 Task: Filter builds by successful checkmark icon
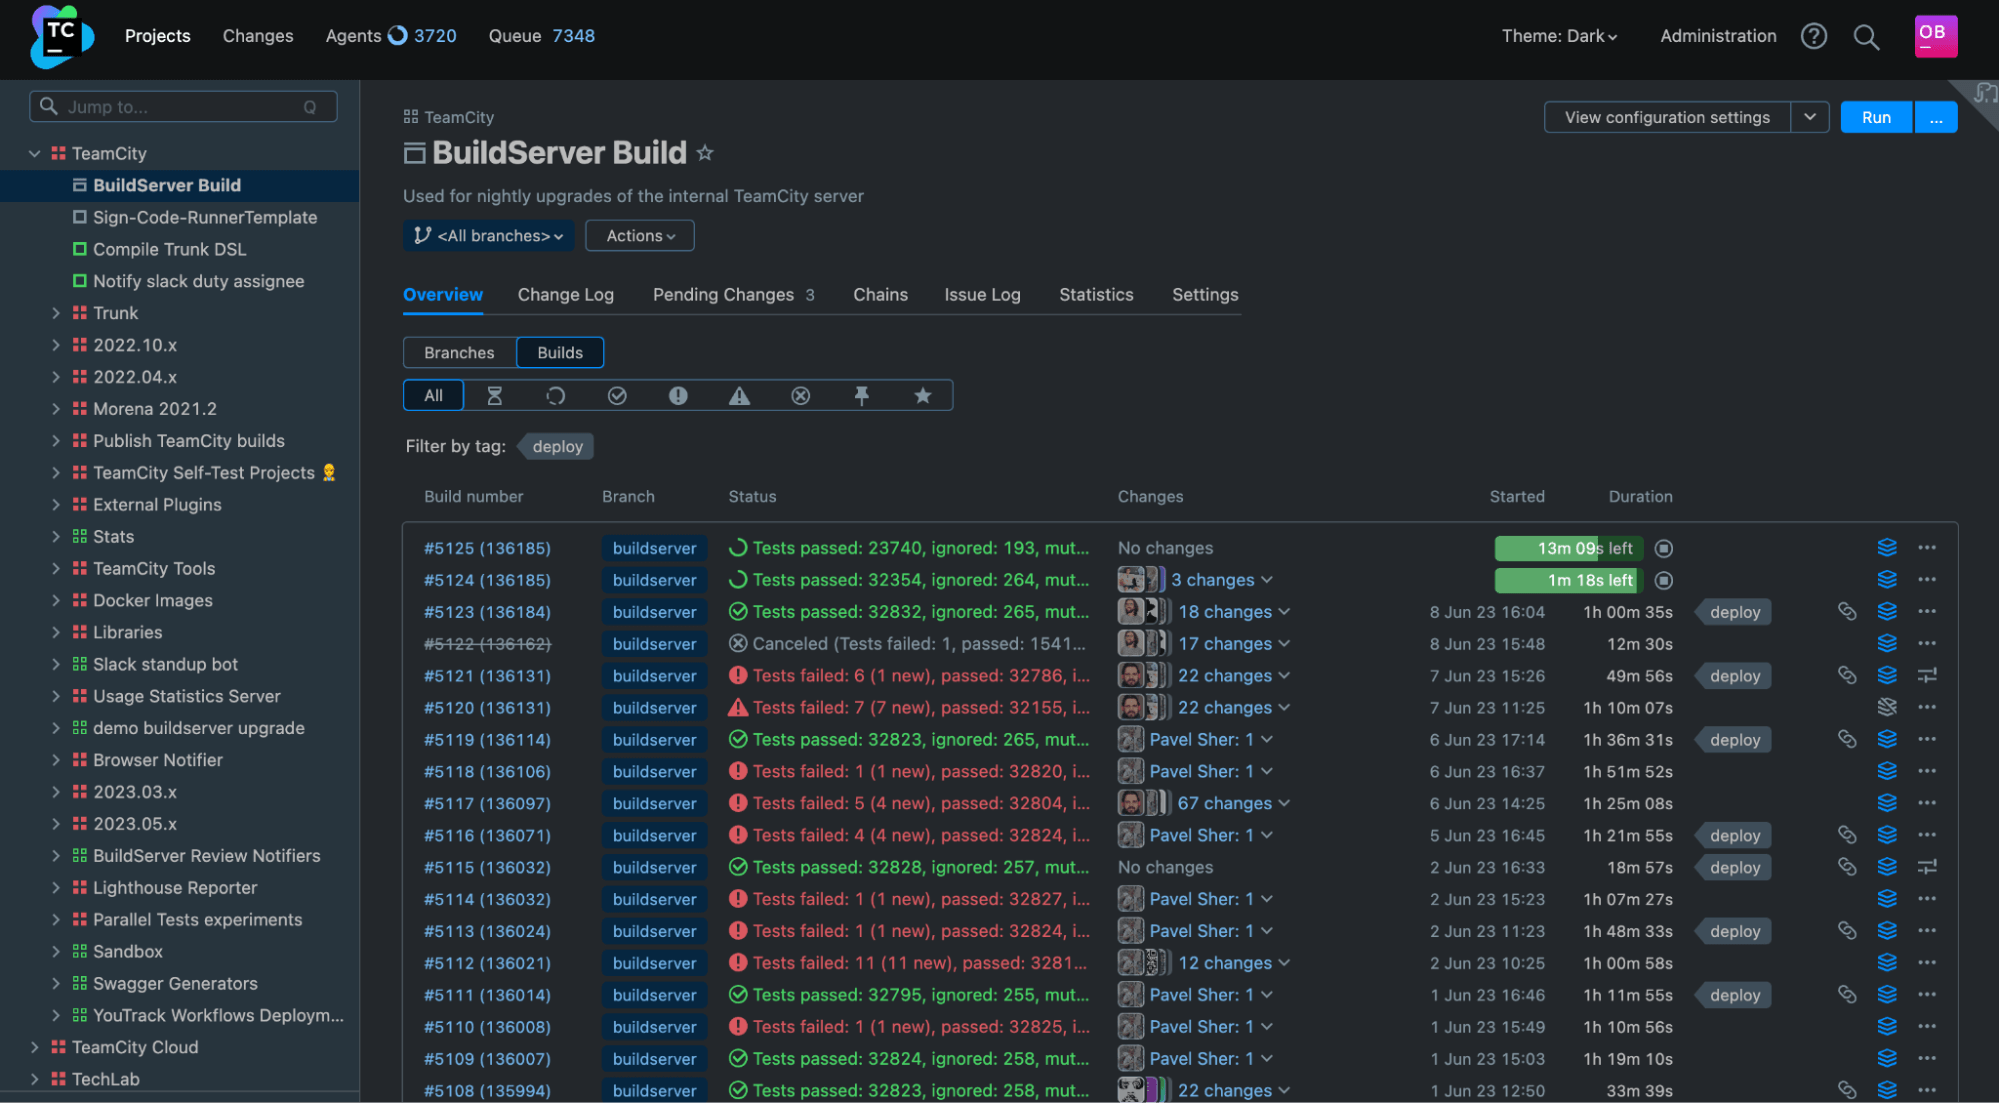coord(617,396)
